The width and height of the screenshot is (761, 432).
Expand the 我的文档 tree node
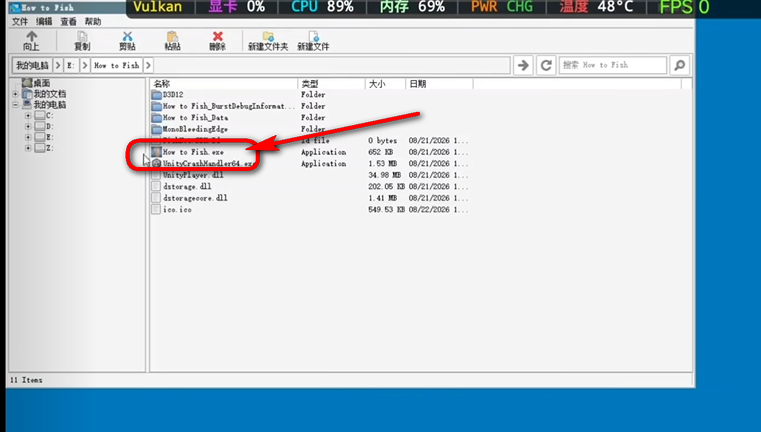pos(16,94)
